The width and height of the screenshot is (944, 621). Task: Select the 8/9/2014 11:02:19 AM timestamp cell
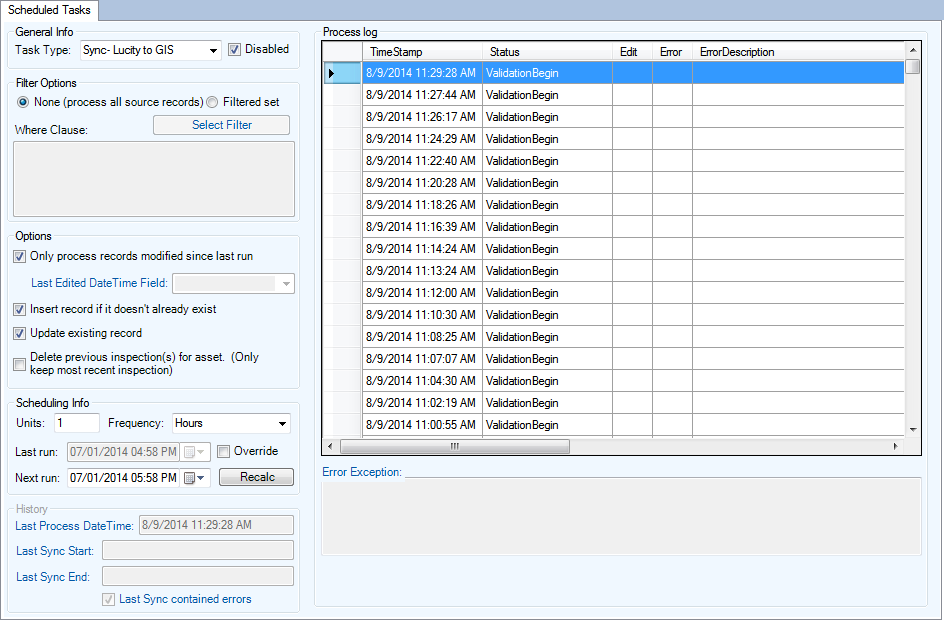coord(422,403)
